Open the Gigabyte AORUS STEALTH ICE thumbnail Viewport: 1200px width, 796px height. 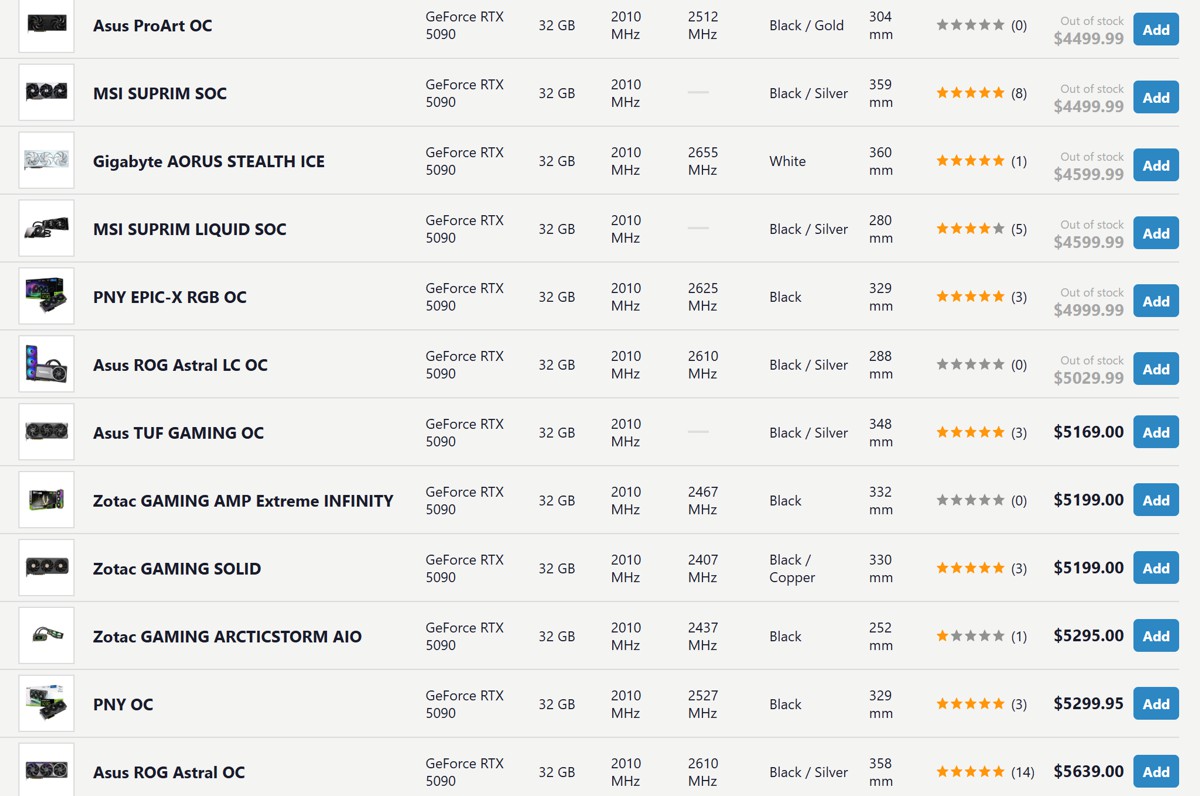click(46, 161)
